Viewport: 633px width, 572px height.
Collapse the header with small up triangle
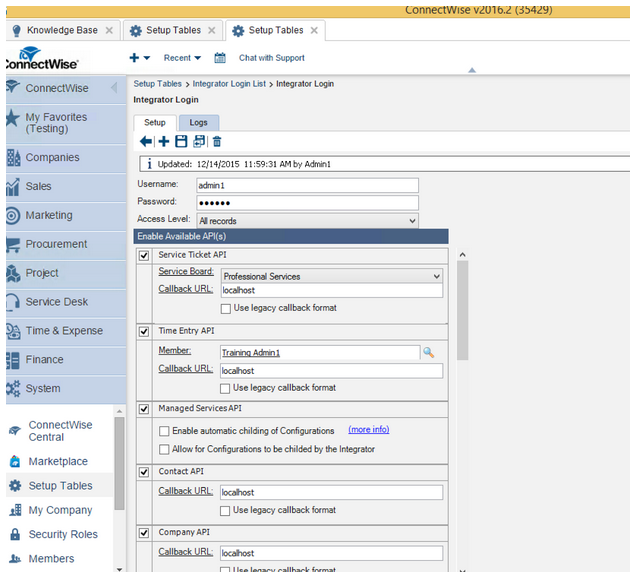pyautogui.click(x=472, y=70)
